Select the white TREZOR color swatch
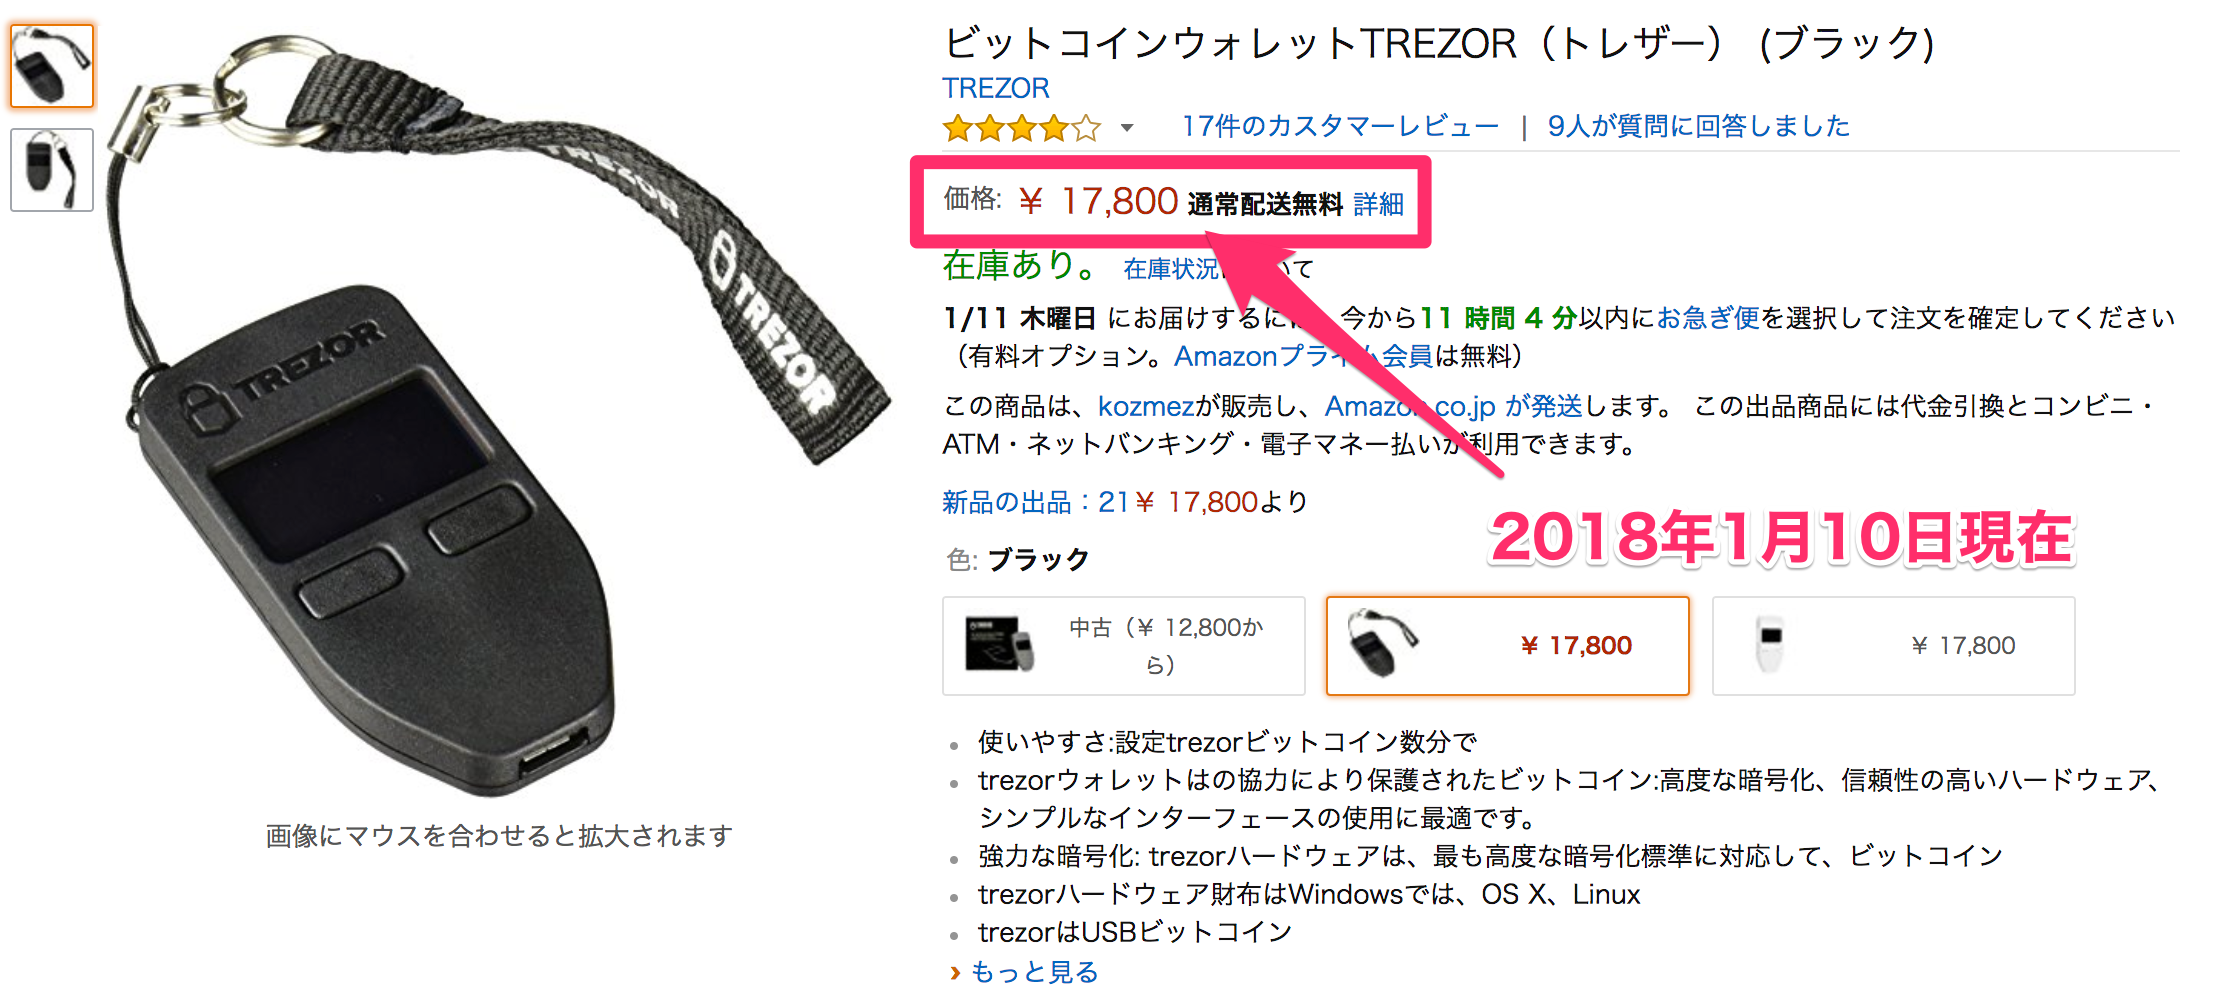 coord(1893,646)
